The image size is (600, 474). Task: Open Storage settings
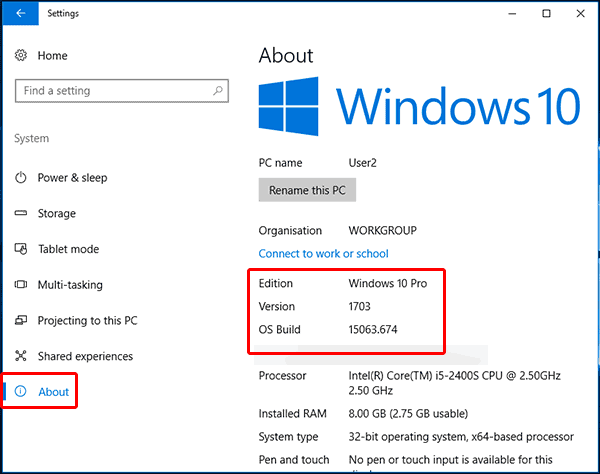click(x=57, y=213)
